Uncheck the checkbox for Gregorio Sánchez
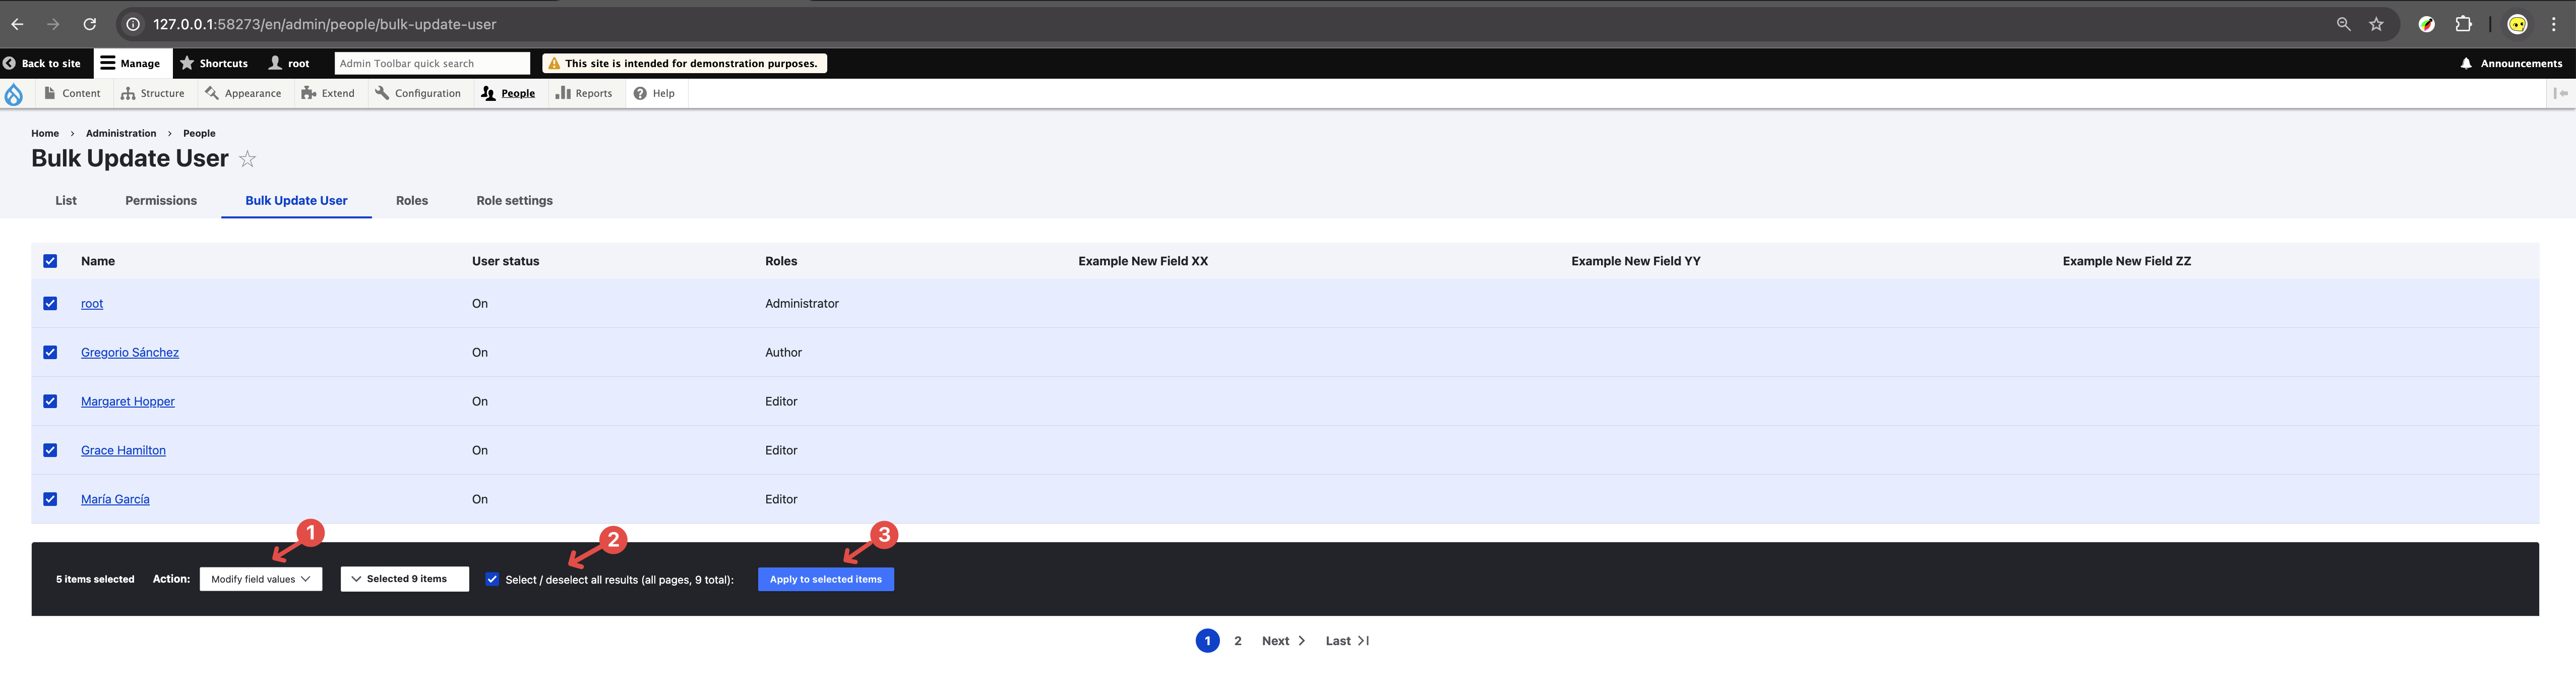Viewport: 2576px width, 685px height. point(50,352)
